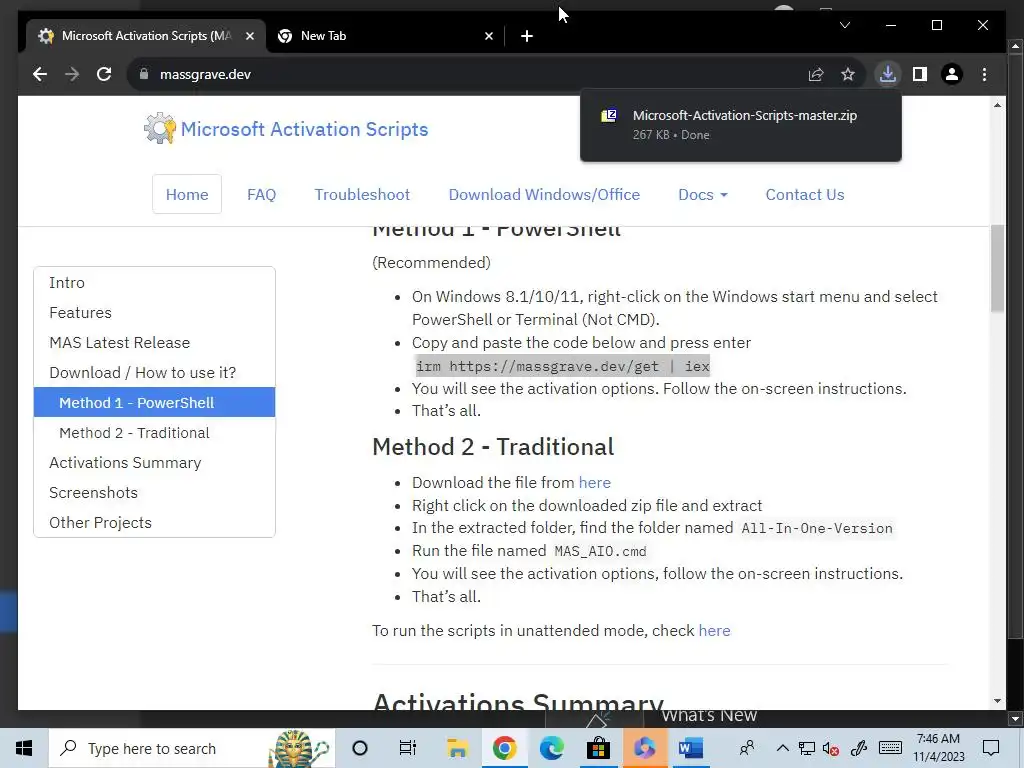The width and height of the screenshot is (1024, 768).
Task: Open Microsoft-Activation-Scripts-master.zip download entry
Action: [741, 125]
